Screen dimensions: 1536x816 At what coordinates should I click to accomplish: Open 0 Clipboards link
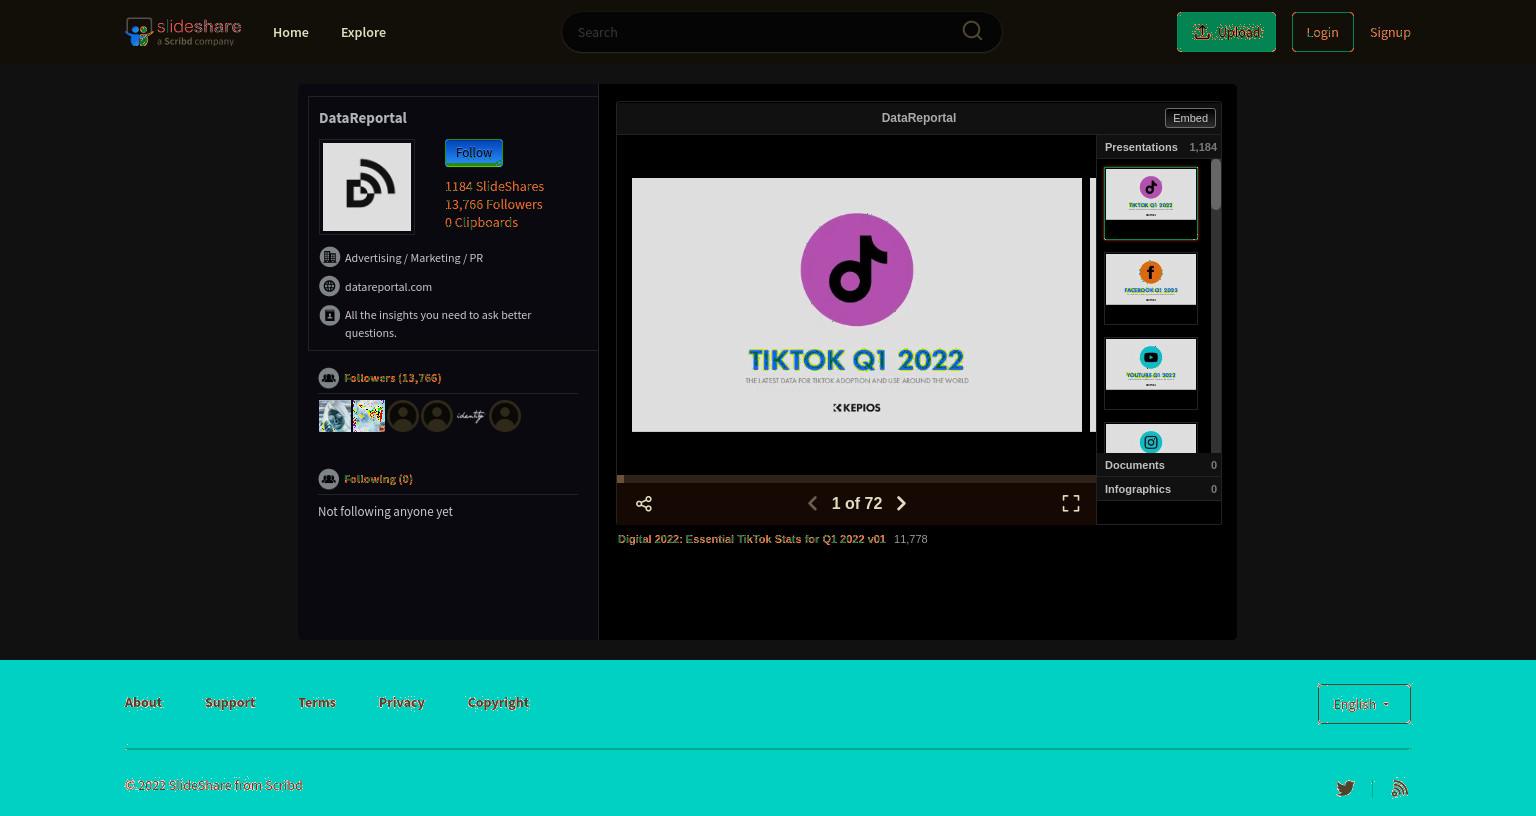point(481,222)
